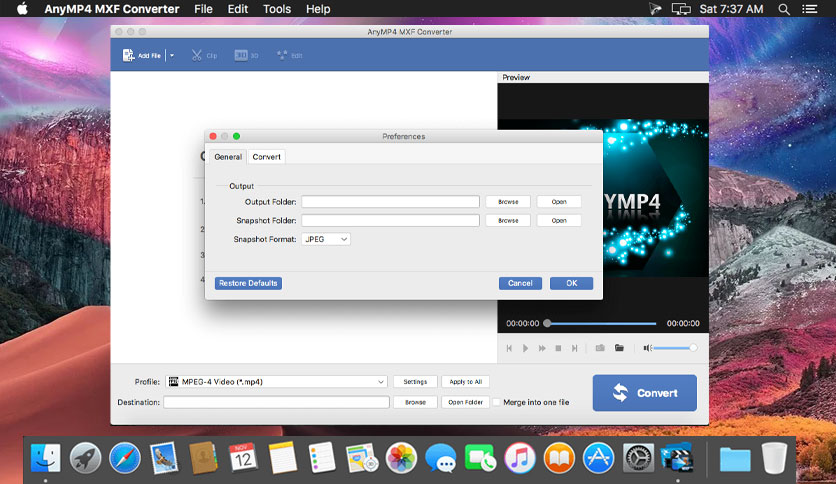Open the AnyMP4 MXF Converter app menu
Screen dimensions: 836x484
pyautogui.click(x=112, y=9)
